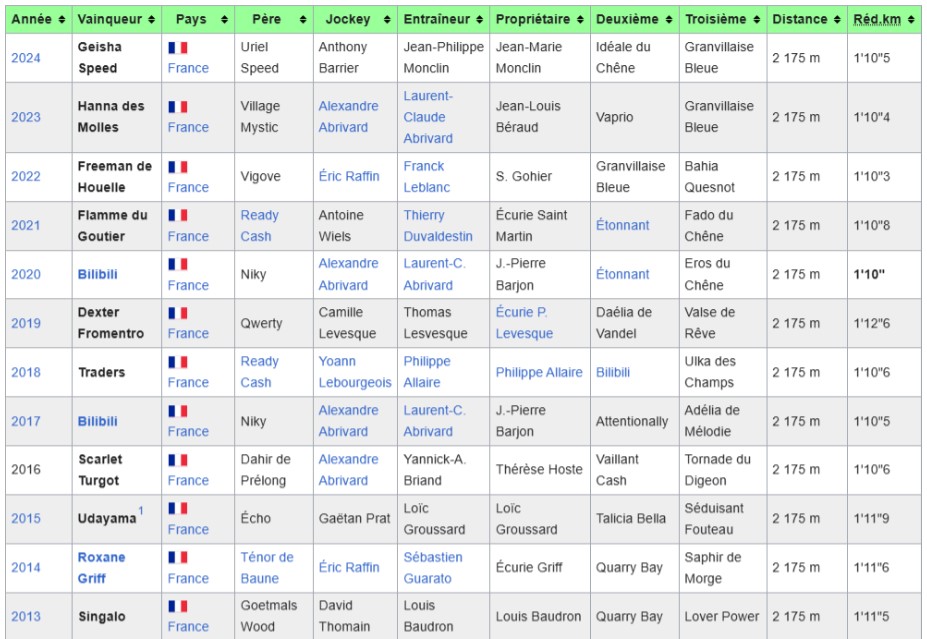Click the French flag in the Dexter Fromentro row

tap(177, 313)
